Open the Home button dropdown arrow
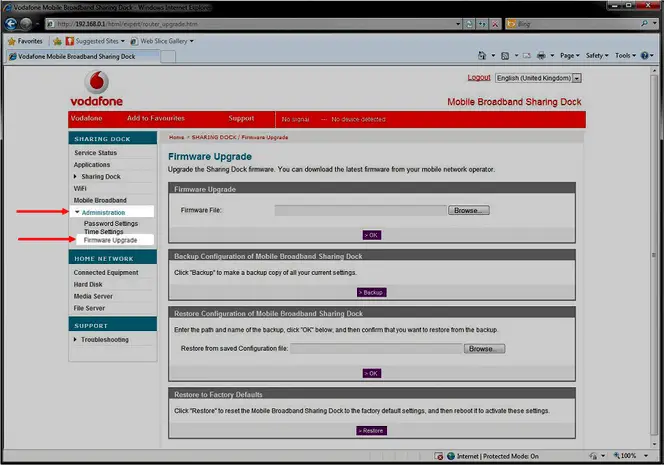 click(493, 56)
